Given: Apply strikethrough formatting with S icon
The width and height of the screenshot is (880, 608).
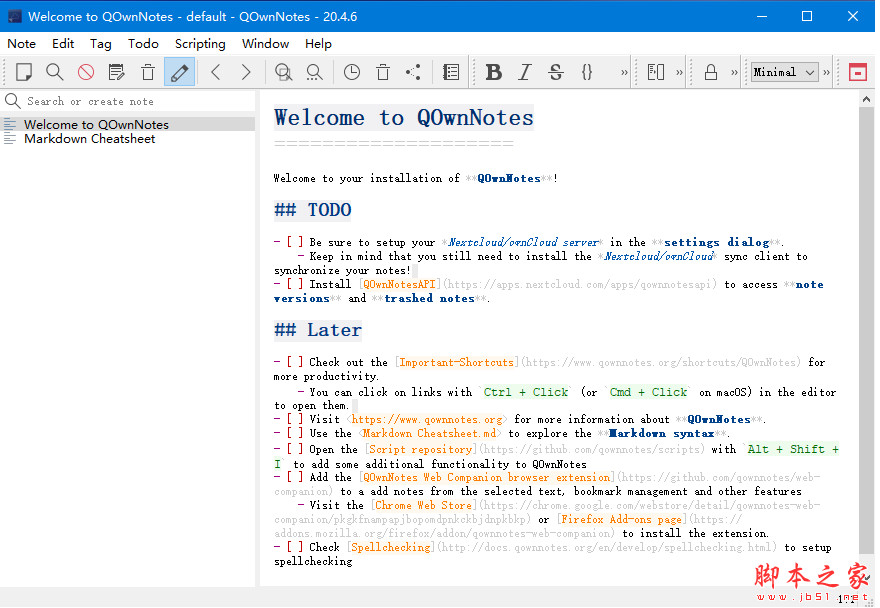Looking at the screenshot, I should click(556, 72).
